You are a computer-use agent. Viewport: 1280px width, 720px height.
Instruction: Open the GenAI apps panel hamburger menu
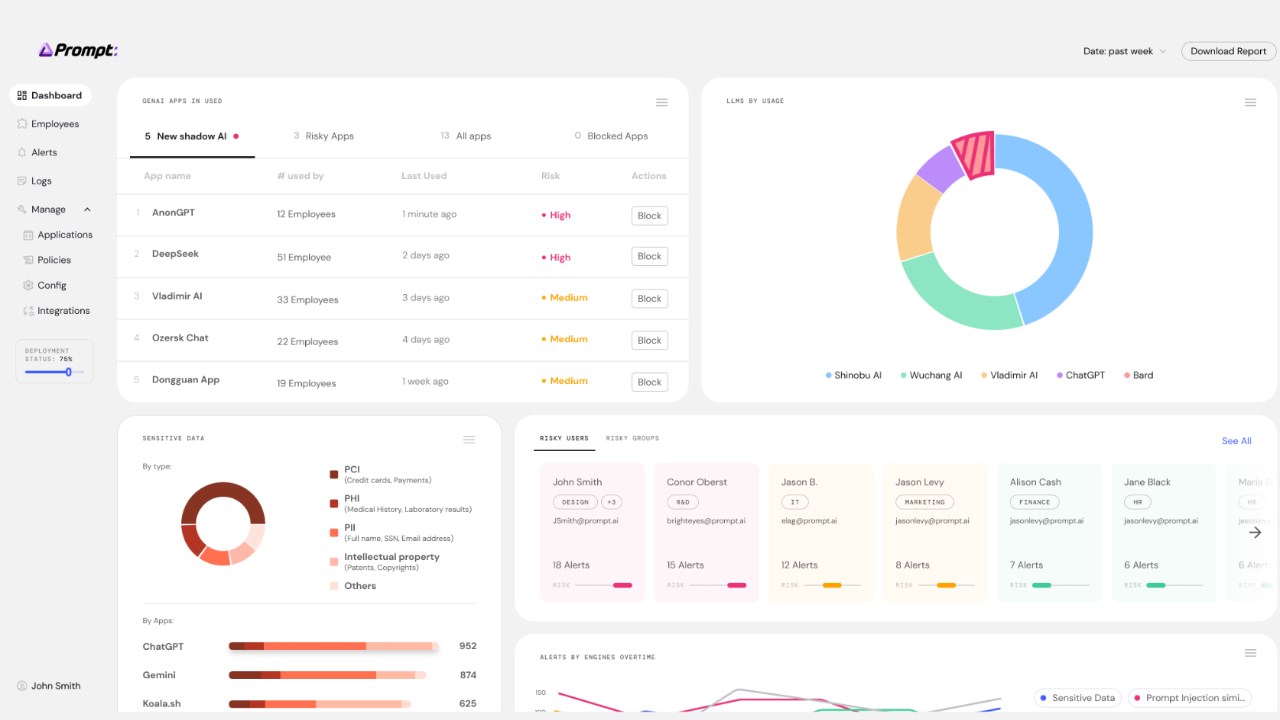point(661,102)
